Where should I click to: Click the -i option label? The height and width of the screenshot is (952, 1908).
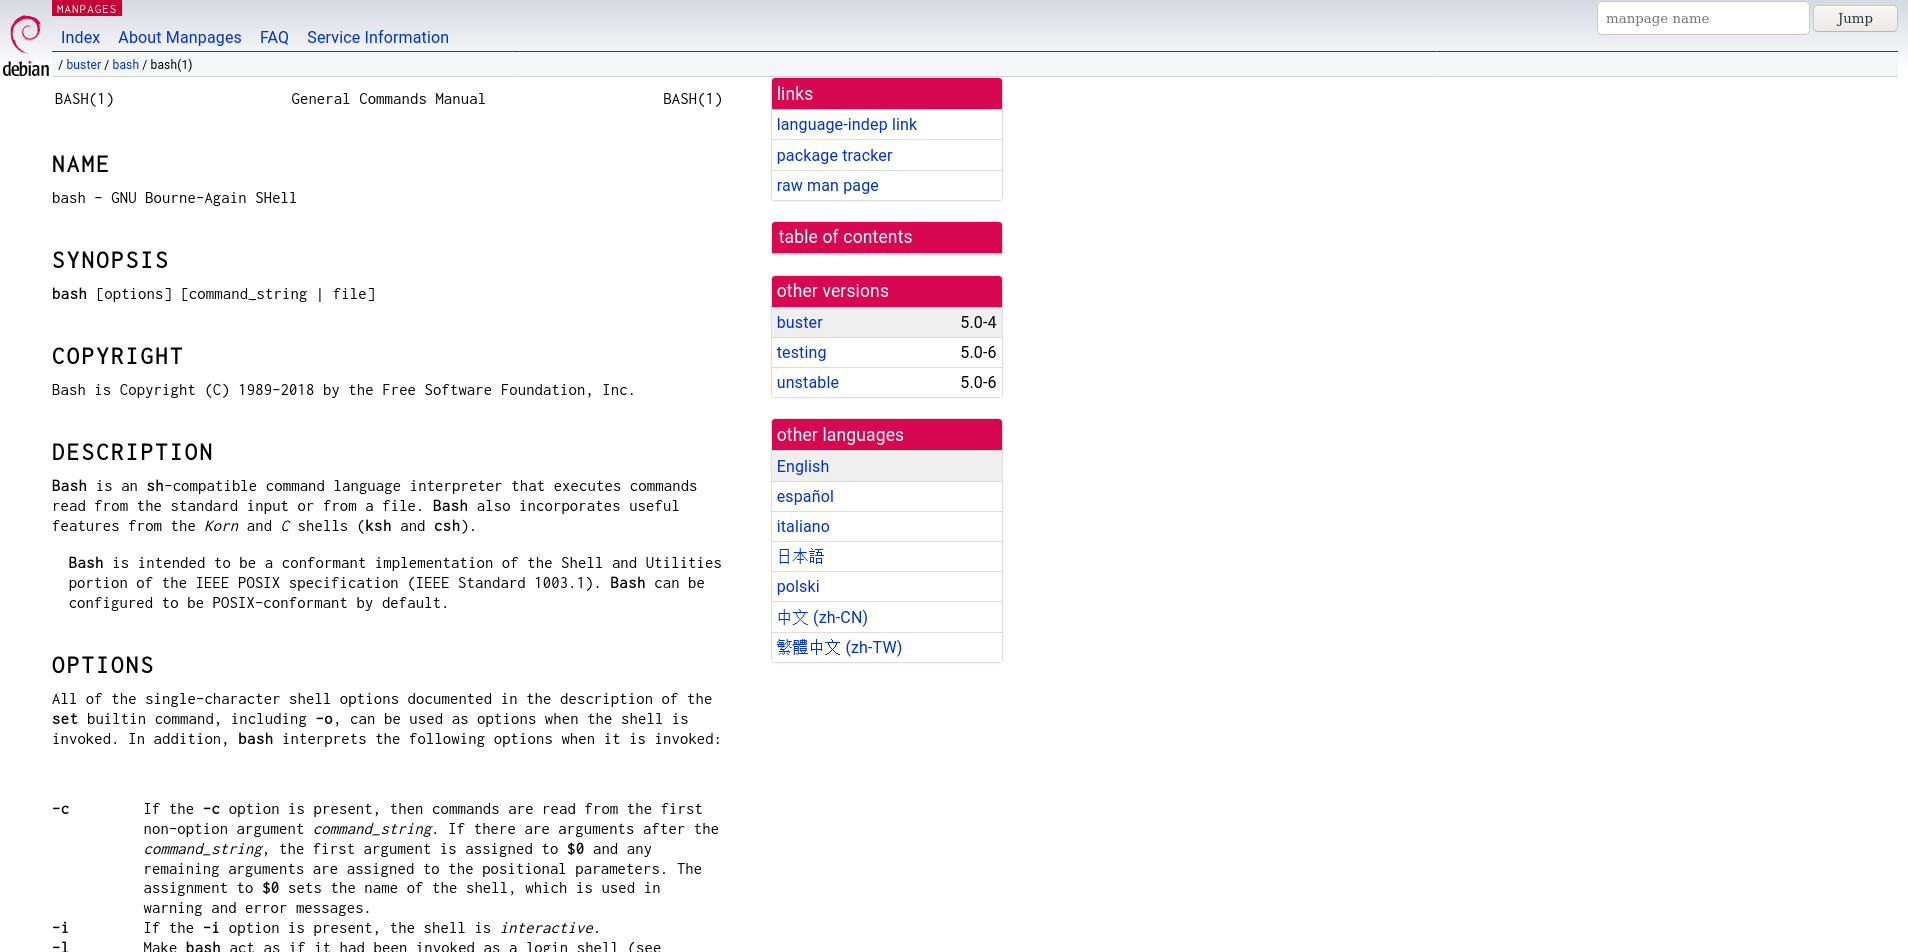tap(61, 928)
